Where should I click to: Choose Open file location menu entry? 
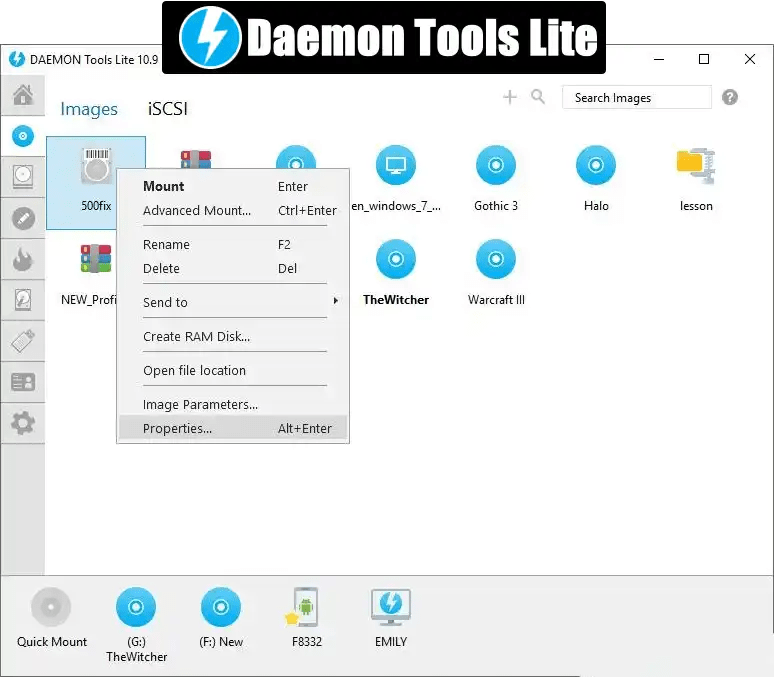(233, 370)
